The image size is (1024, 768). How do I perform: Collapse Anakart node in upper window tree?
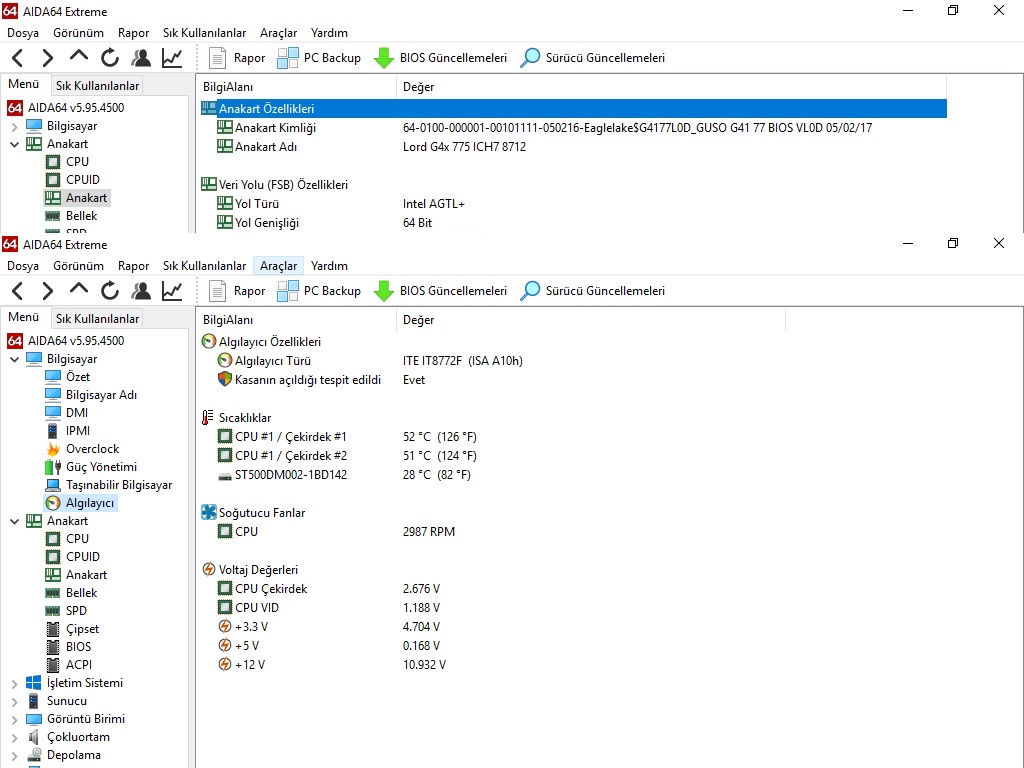click(14, 144)
